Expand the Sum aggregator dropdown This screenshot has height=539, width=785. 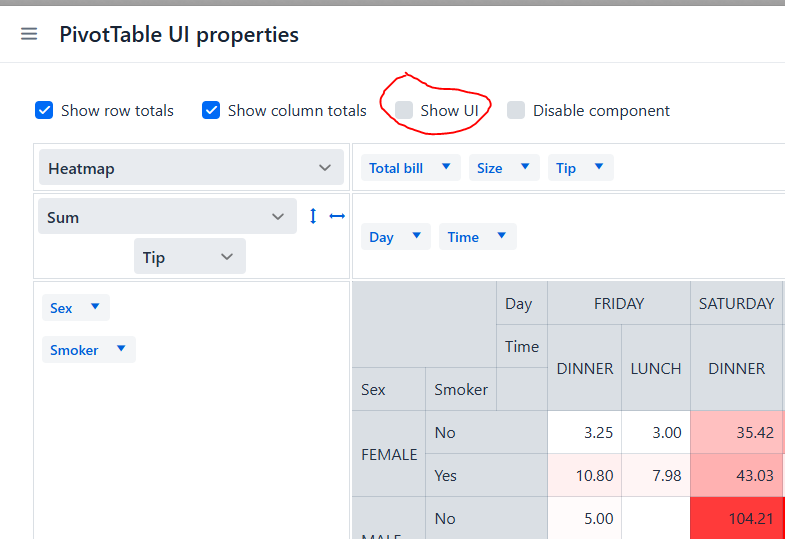167,217
